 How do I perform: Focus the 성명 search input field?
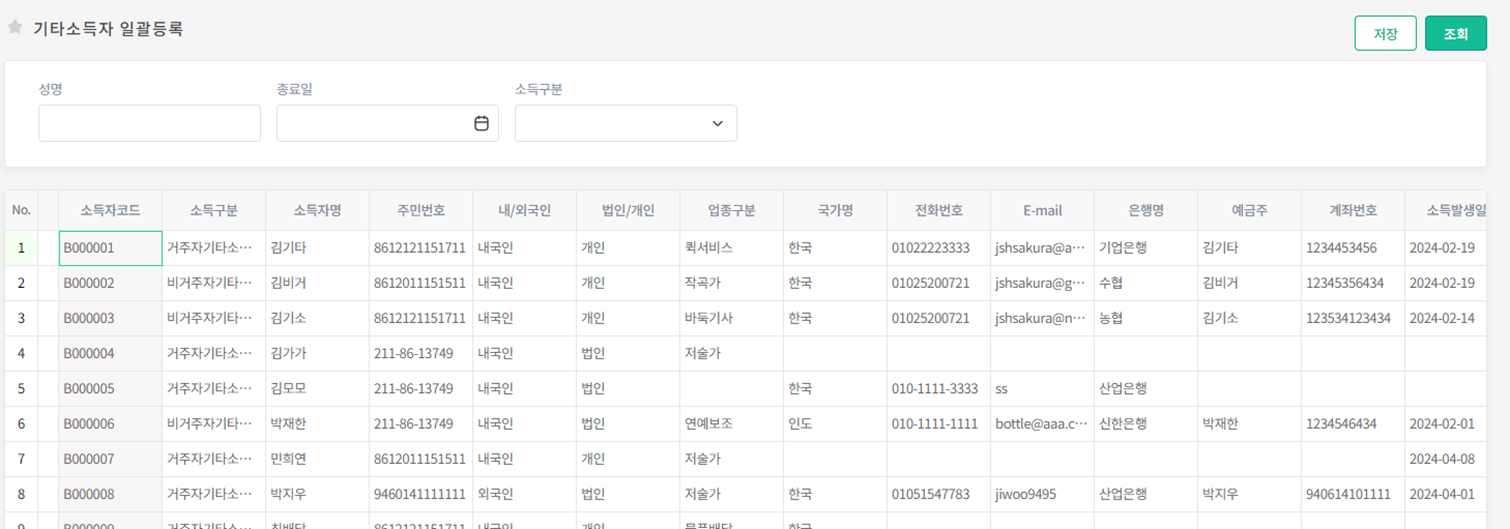click(149, 123)
